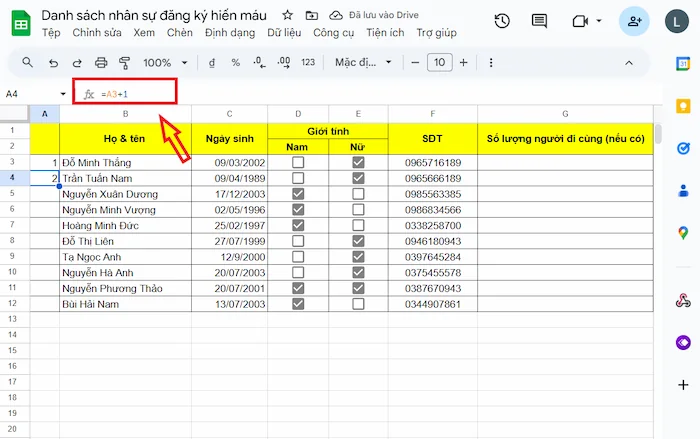Open the Định dạng menu
Image resolution: width=700 pixels, height=439 pixels.
pyautogui.click(x=230, y=33)
